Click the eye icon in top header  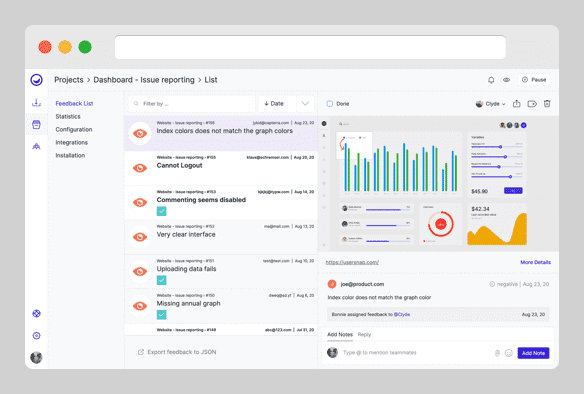pos(507,80)
